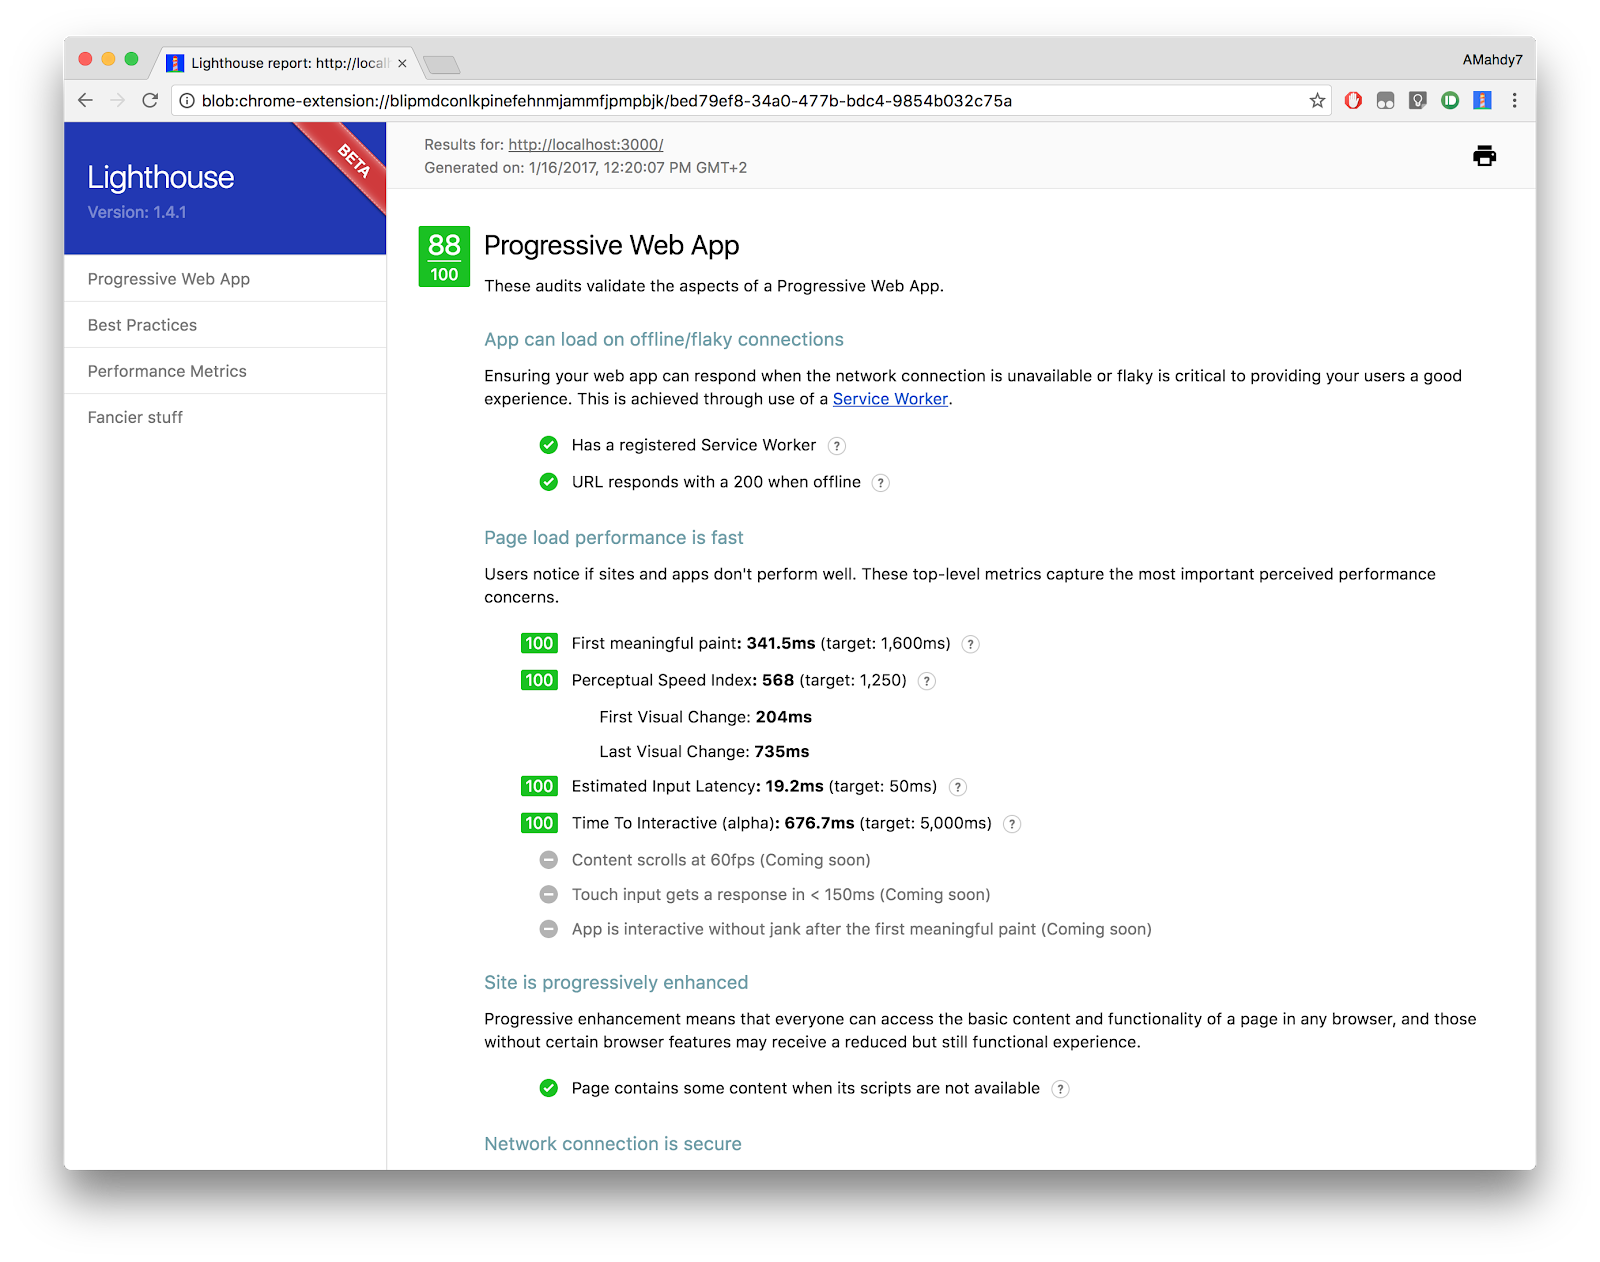The image size is (1600, 1262).
Task: Click the print report icon
Action: 1484,155
